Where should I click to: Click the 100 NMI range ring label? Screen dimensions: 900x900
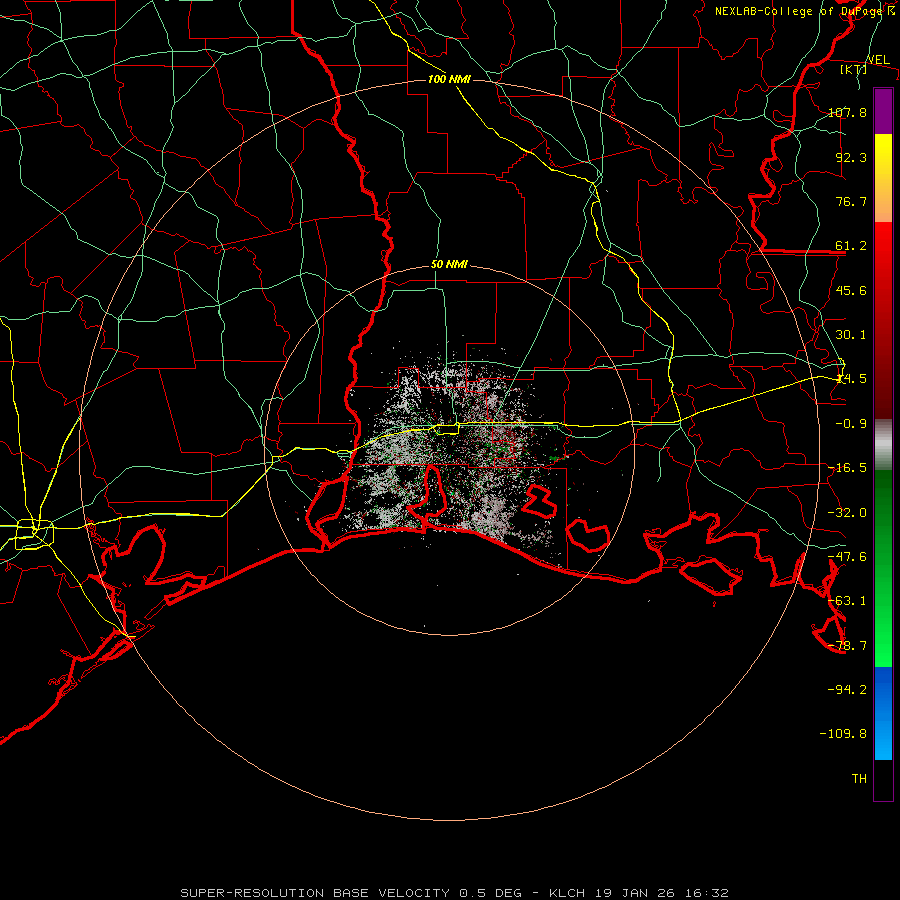(449, 79)
